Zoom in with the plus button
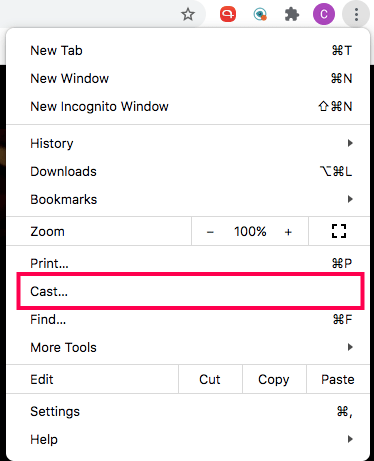Screen dimensions: 374x461 [x=288, y=232]
